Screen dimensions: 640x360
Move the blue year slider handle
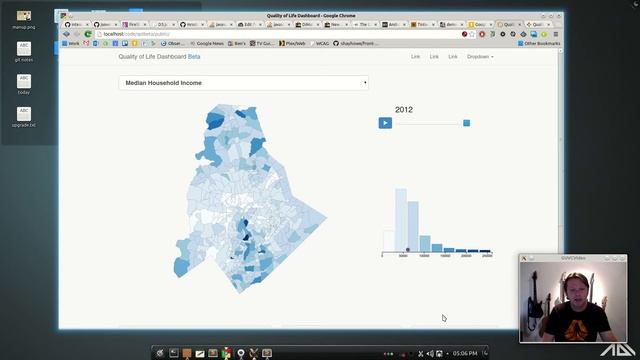(x=466, y=123)
